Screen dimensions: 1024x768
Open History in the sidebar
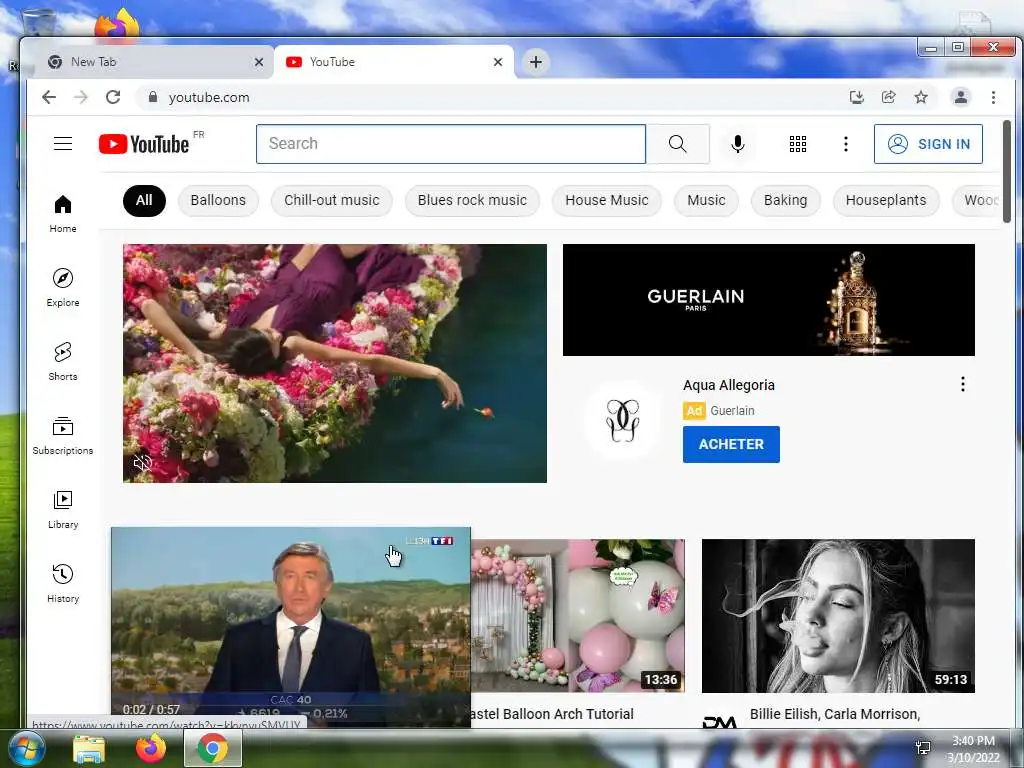(x=63, y=583)
